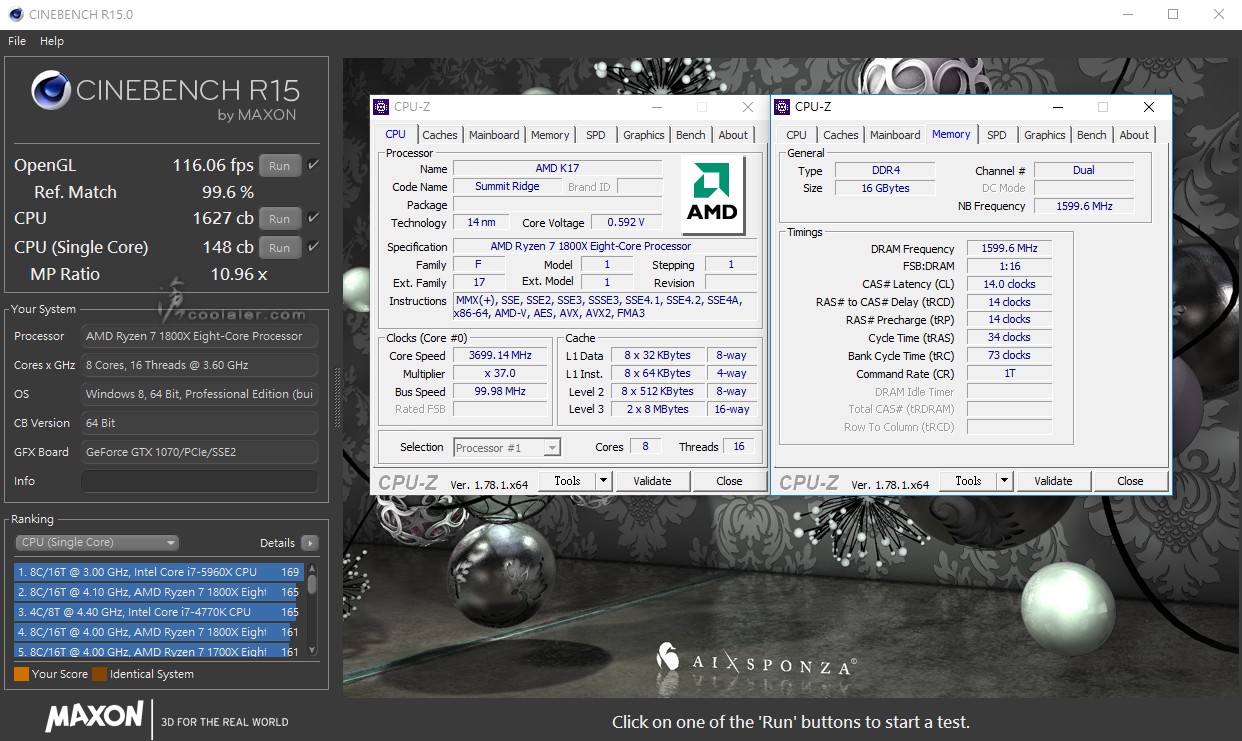The width and height of the screenshot is (1242, 741).
Task: Run the CPU (Single Core) benchmark
Action: (x=280, y=248)
